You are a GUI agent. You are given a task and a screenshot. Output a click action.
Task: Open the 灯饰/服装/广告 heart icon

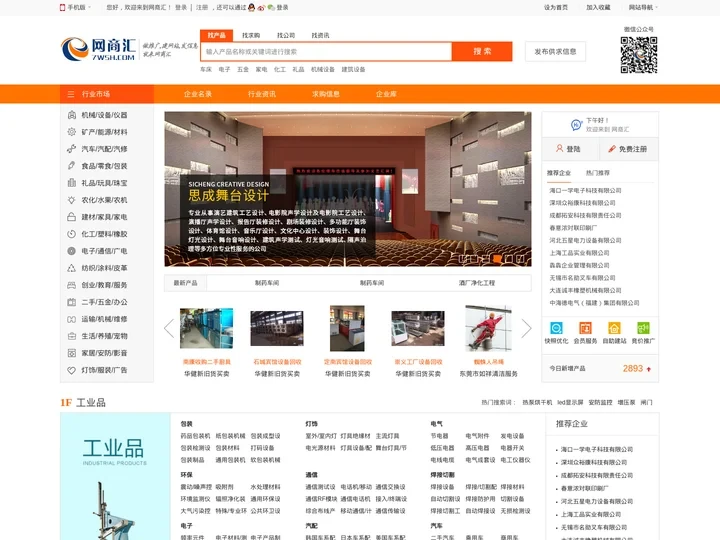coord(72,370)
